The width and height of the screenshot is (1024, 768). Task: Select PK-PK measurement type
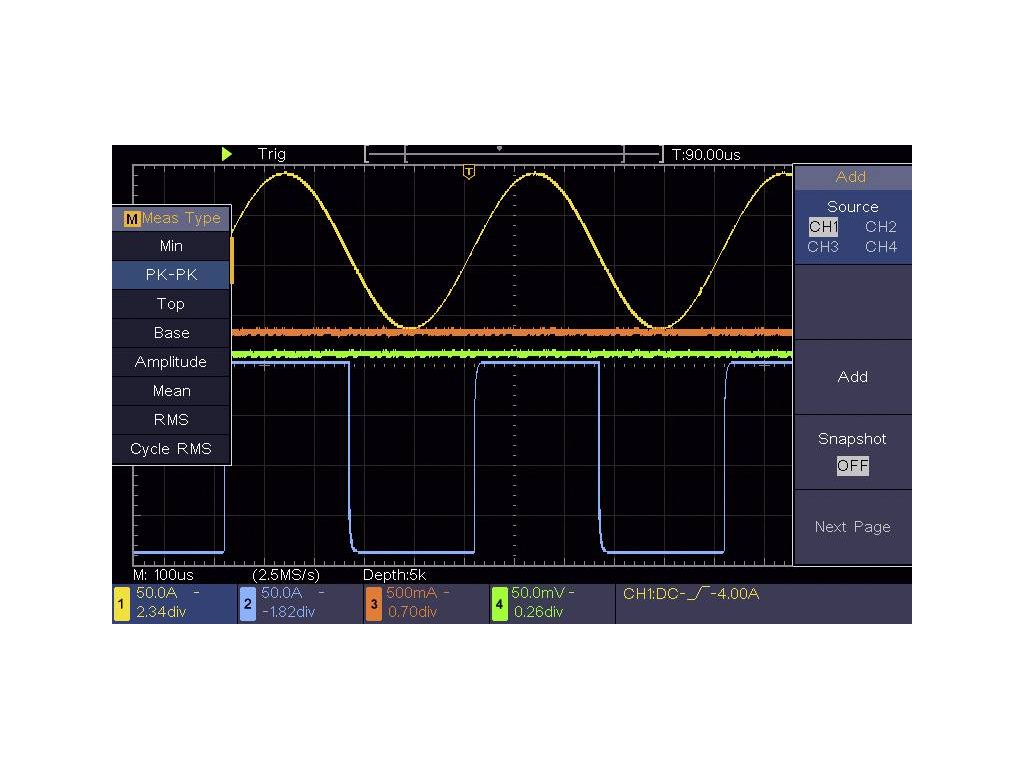pos(171,275)
